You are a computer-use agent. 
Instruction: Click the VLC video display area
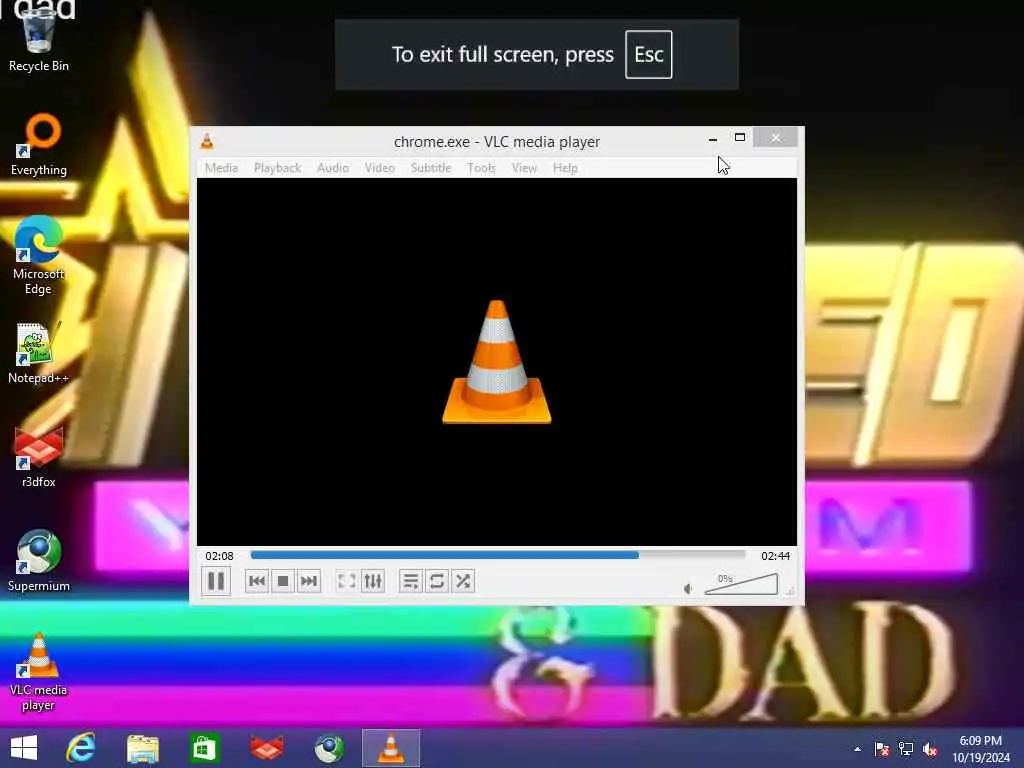(x=497, y=361)
